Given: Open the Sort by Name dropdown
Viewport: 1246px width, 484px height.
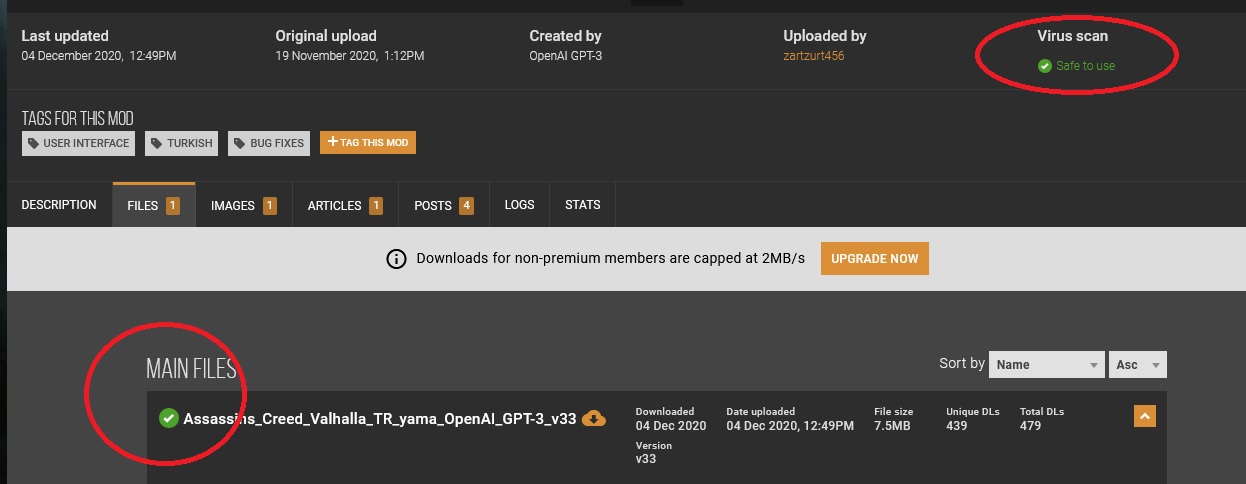Looking at the screenshot, I should click(1046, 365).
